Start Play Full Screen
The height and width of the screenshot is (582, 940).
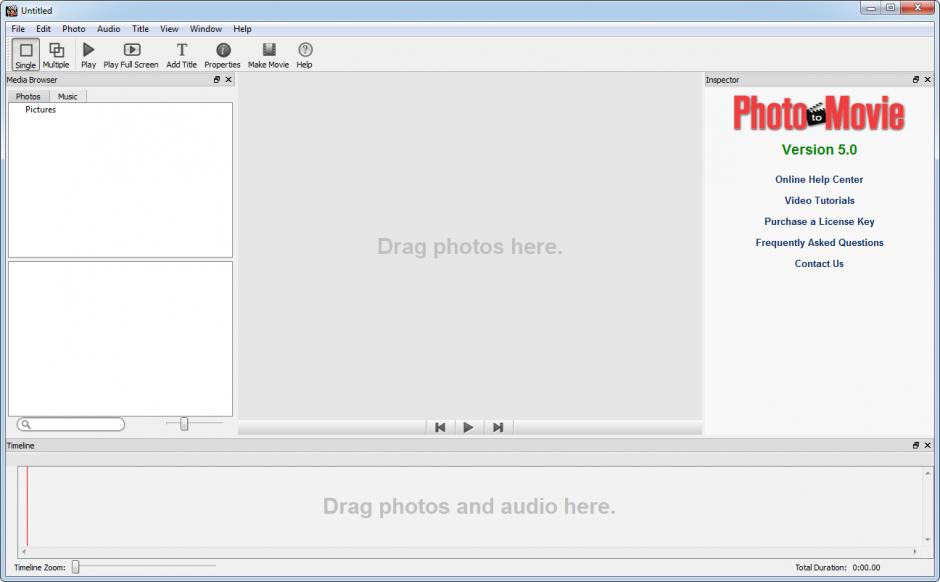click(131, 55)
